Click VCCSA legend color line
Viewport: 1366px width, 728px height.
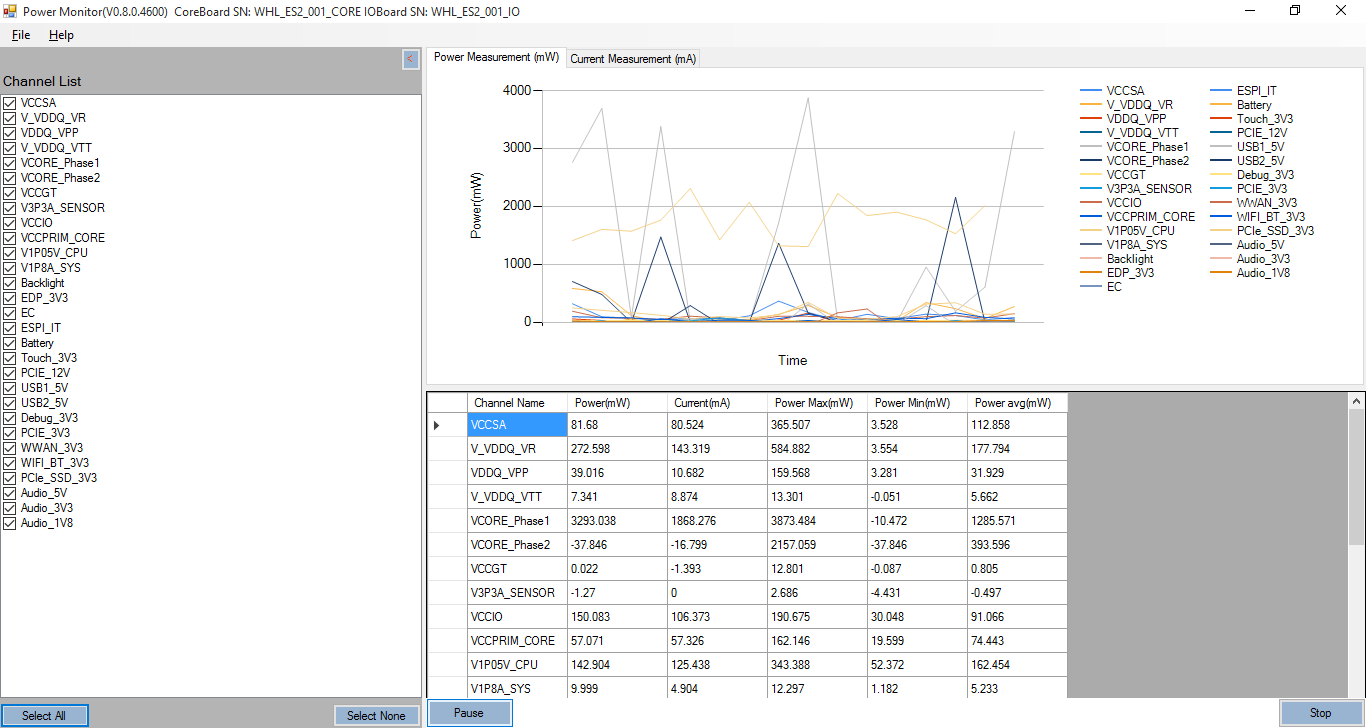(x=1090, y=91)
